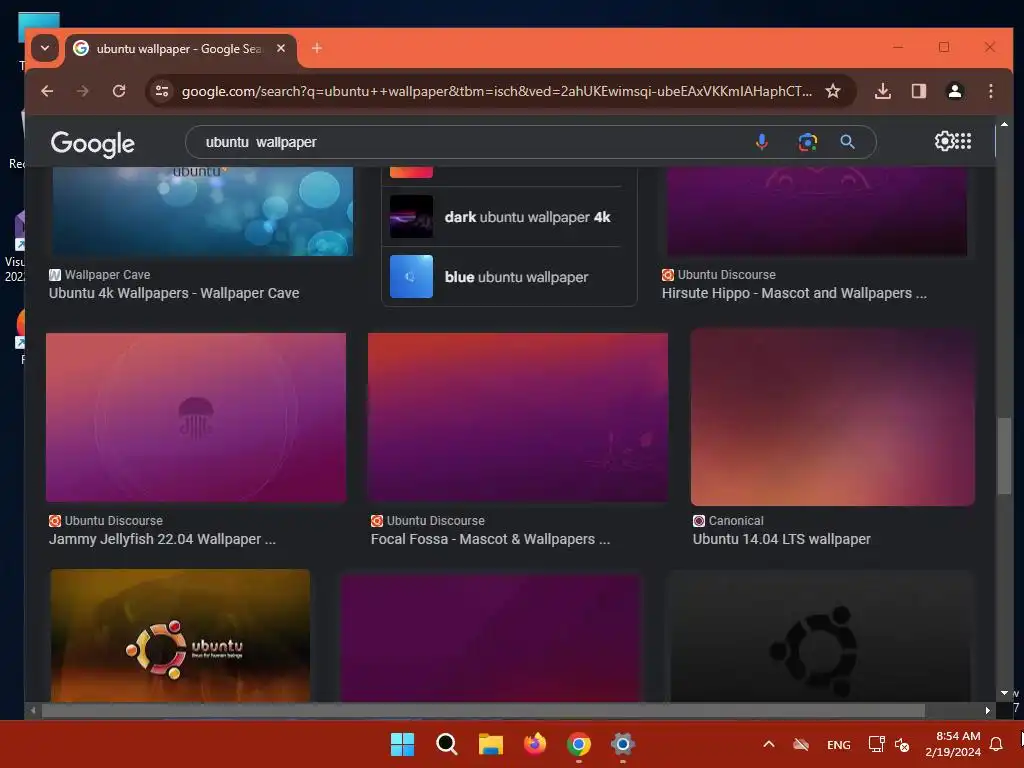Open Ubuntu 4k Wallpapers - Wallpaper Cave link

[174, 293]
